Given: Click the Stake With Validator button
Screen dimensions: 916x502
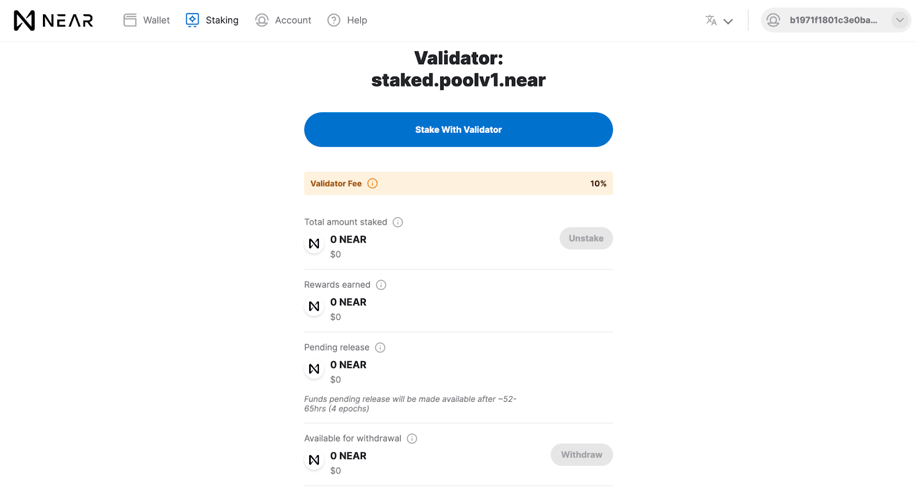Looking at the screenshot, I should (x=459, y=130).
